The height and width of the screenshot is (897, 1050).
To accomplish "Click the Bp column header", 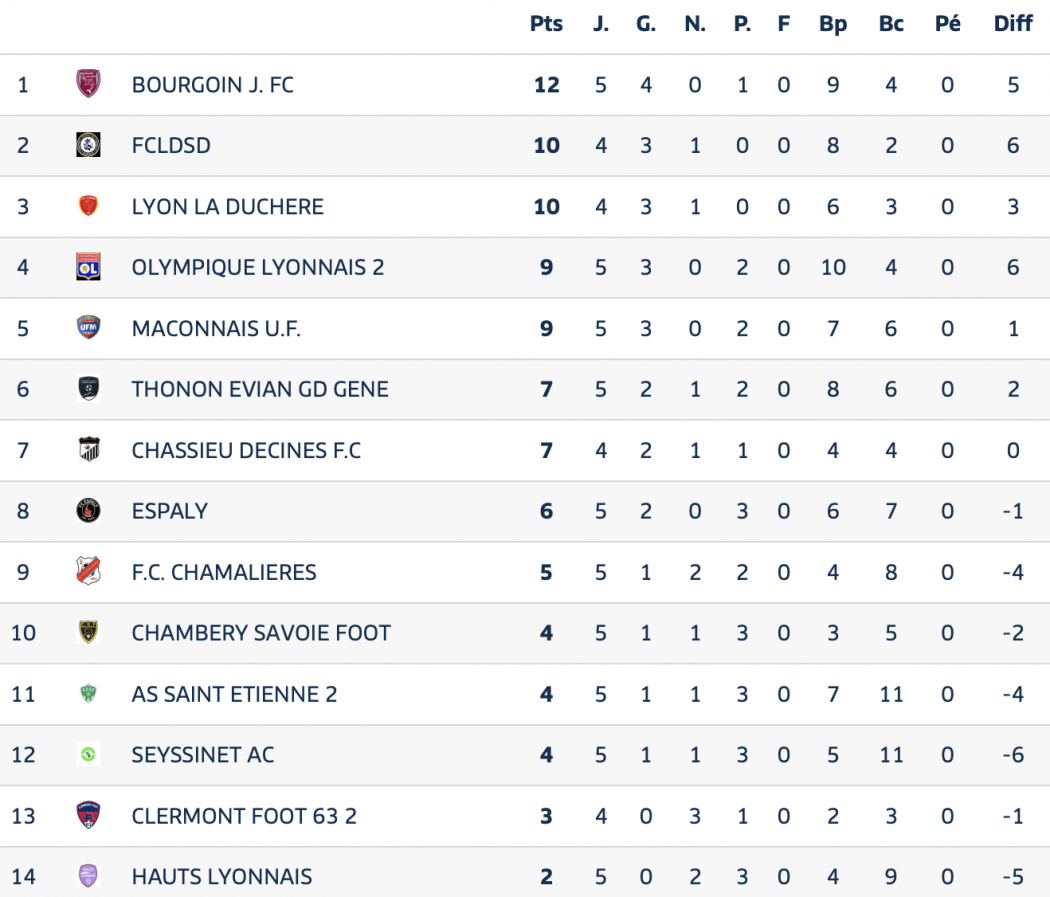I will click(833, 24).
